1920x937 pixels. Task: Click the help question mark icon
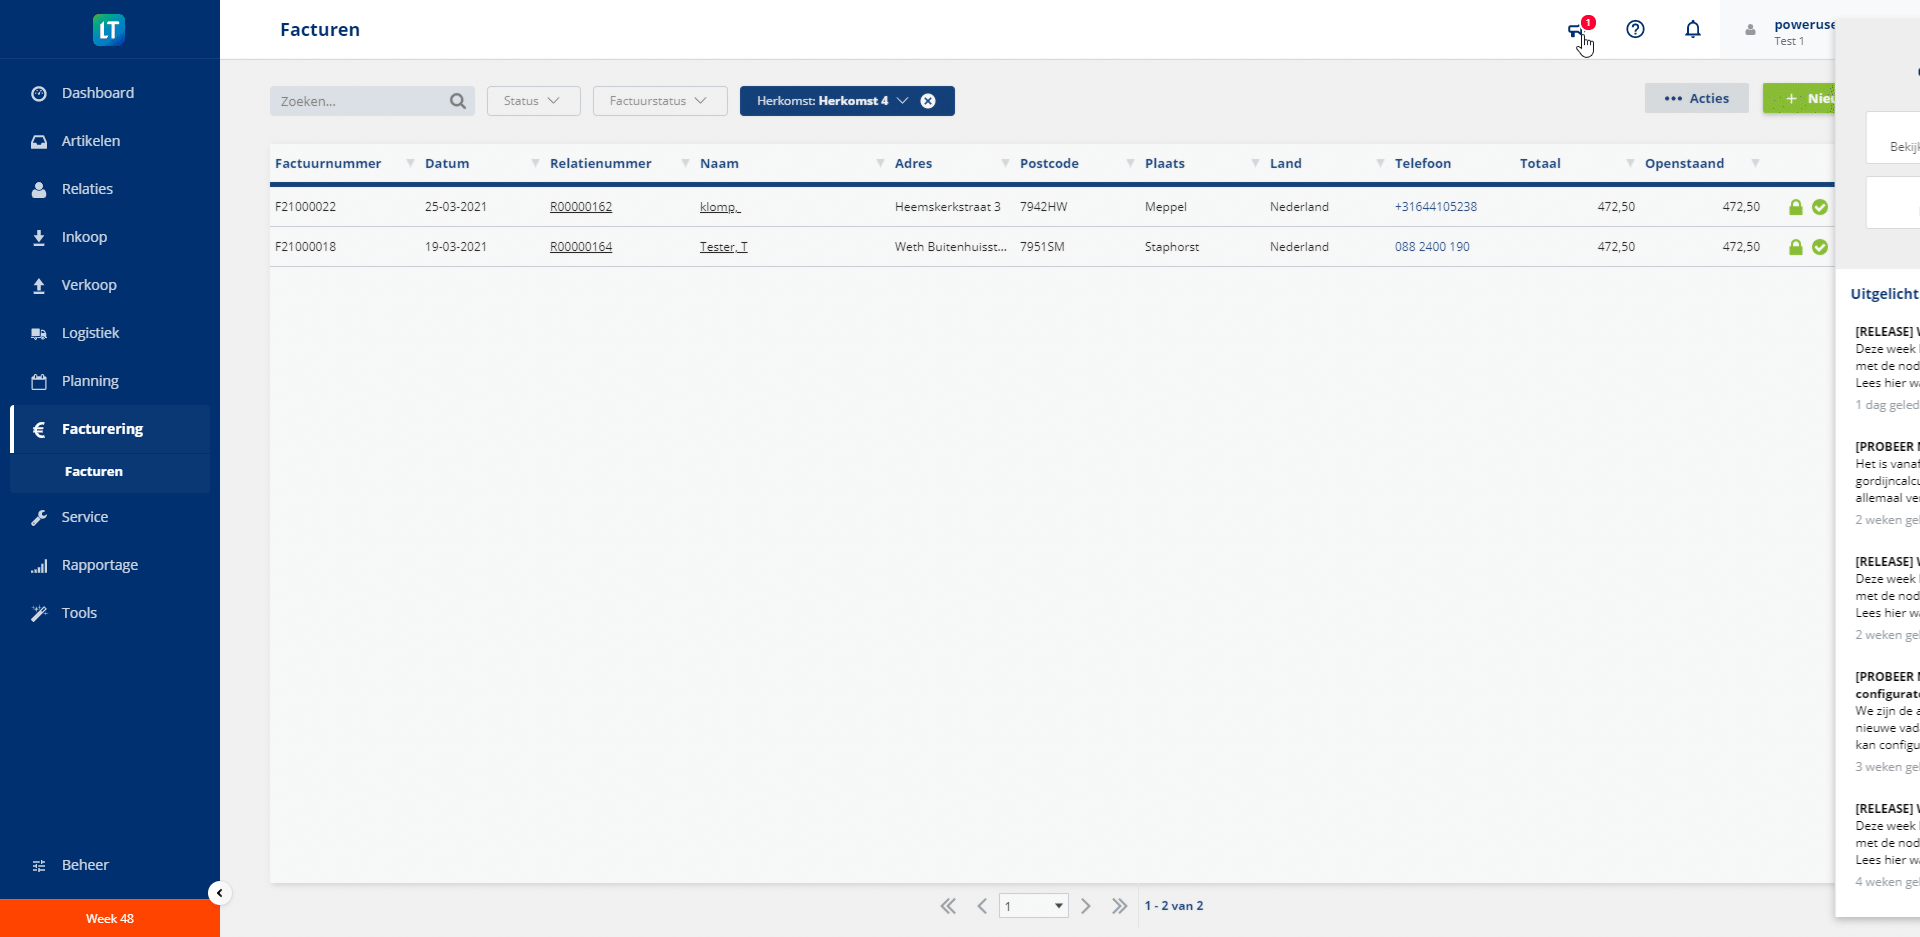click(x=1635, y=30)
